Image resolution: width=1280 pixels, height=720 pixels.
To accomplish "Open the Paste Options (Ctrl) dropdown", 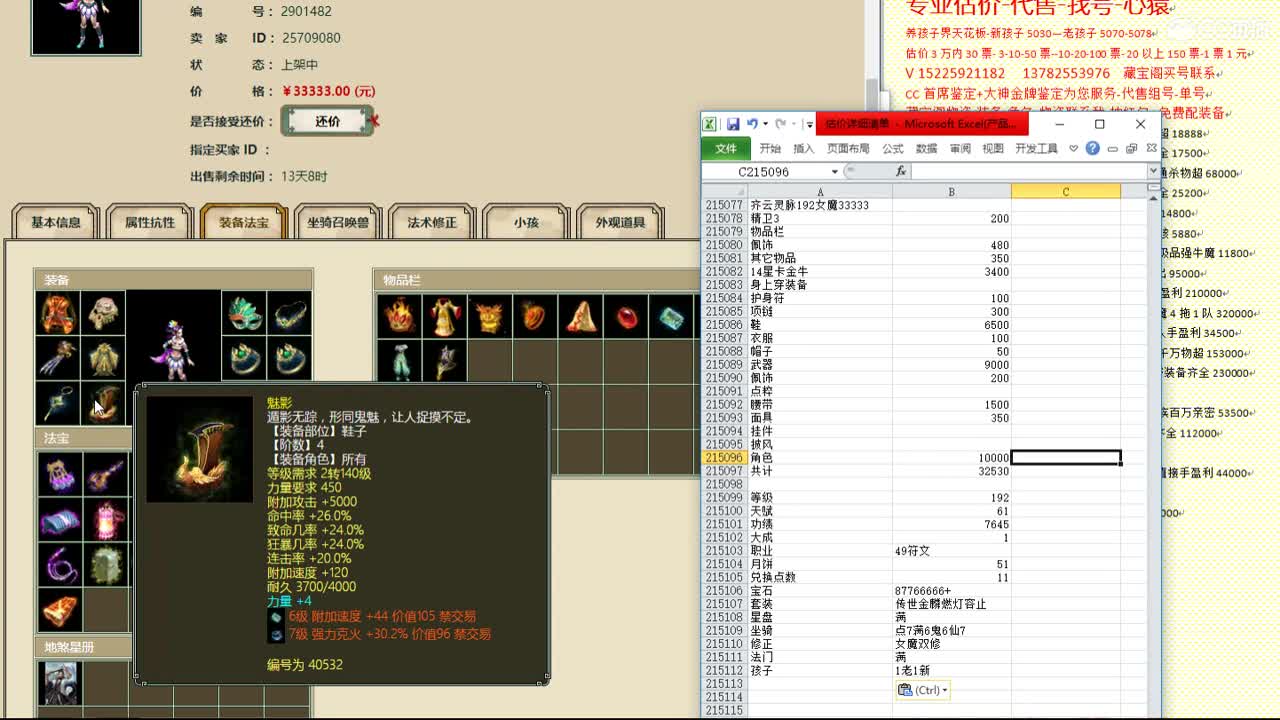I will tap(922, 690).
